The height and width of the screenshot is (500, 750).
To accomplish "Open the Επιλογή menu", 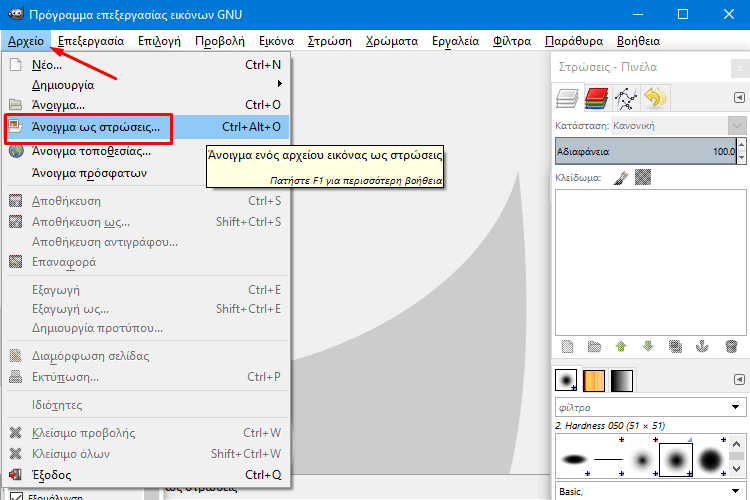I will click(159, 41).
